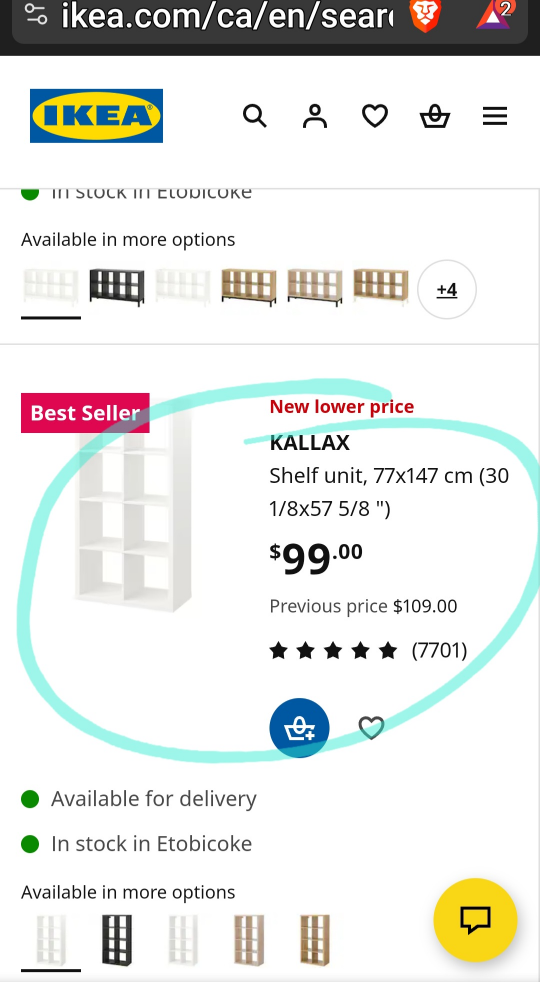The width and height of the screenshot is (540, 982).
Task: Choose the oak wide KALLAX variant with underframe
Action: [249, 287]
